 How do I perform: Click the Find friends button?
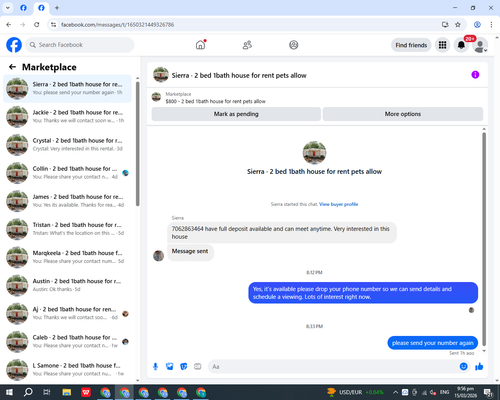tap(411, 45)
